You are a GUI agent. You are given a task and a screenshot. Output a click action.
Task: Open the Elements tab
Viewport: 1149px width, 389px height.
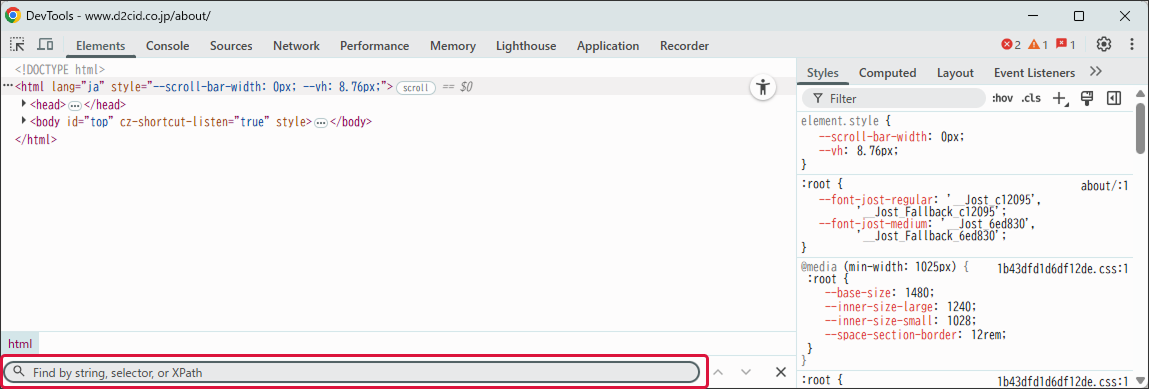click(x=100, y=45)
